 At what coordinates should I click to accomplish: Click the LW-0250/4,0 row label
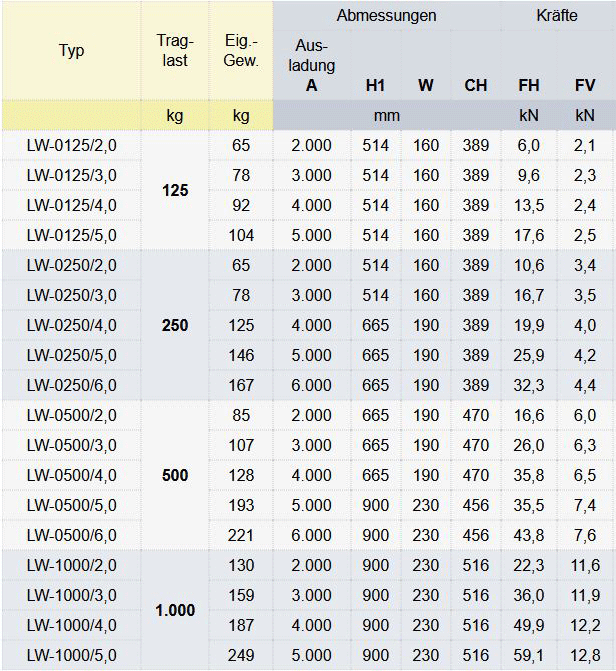[71, 326]
